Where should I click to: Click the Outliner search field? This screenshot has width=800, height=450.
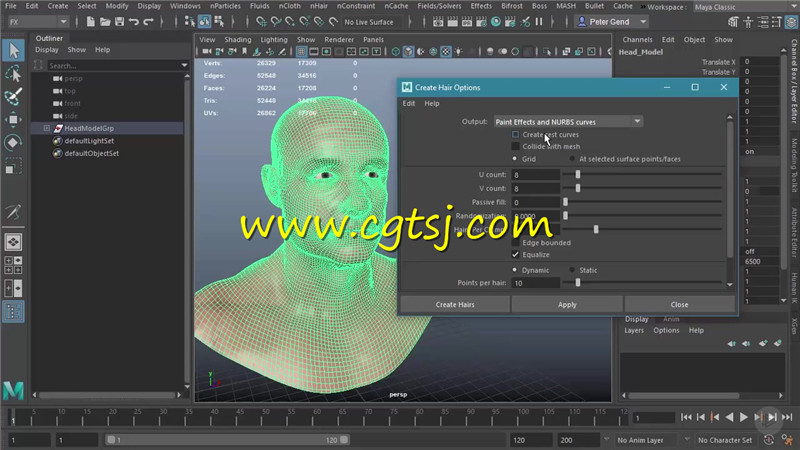114,66
